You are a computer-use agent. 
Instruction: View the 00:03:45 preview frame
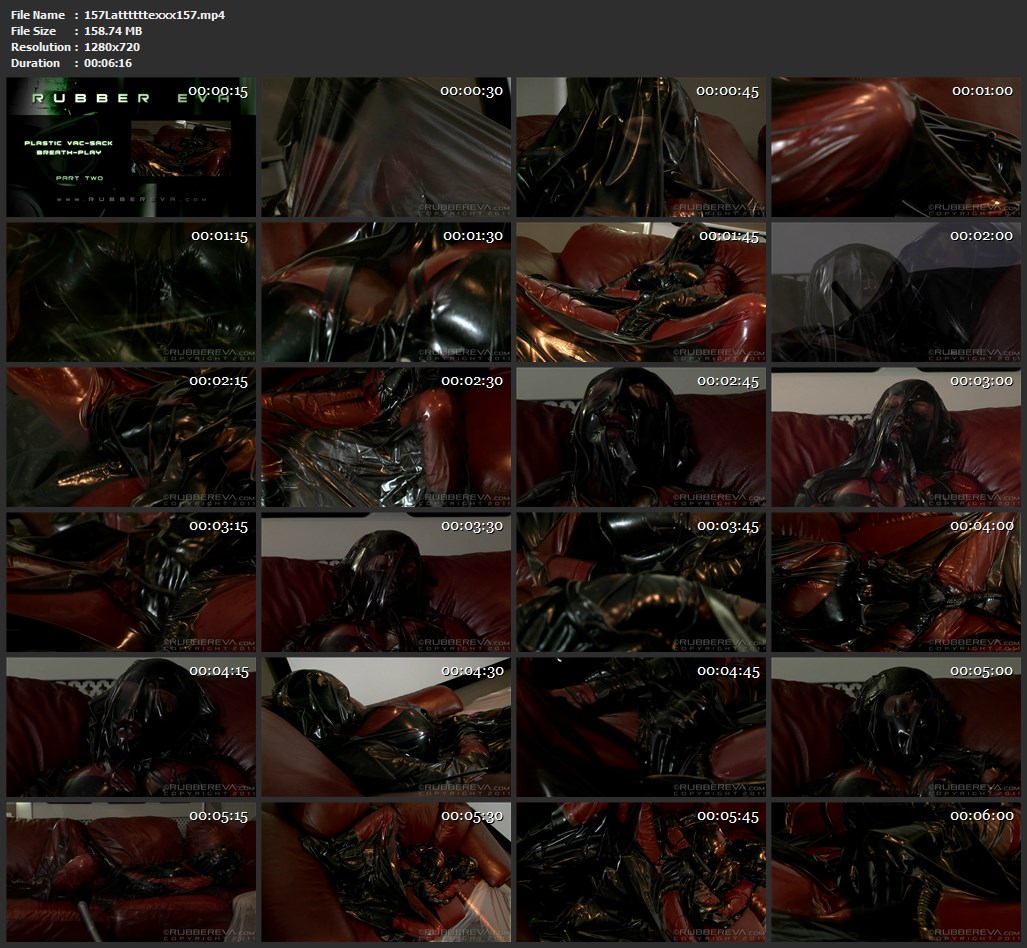(x=641, y=582)
